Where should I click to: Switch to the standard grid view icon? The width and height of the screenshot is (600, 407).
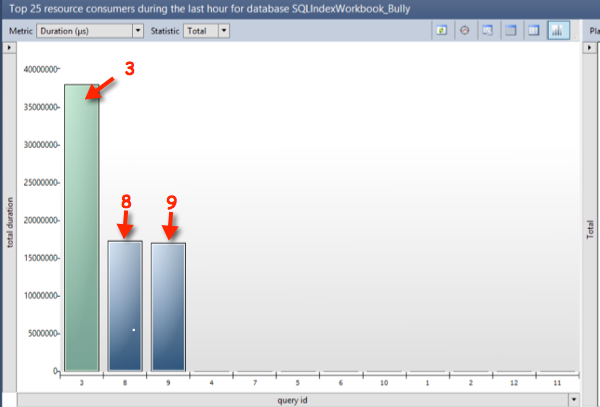tap(533, 30)
